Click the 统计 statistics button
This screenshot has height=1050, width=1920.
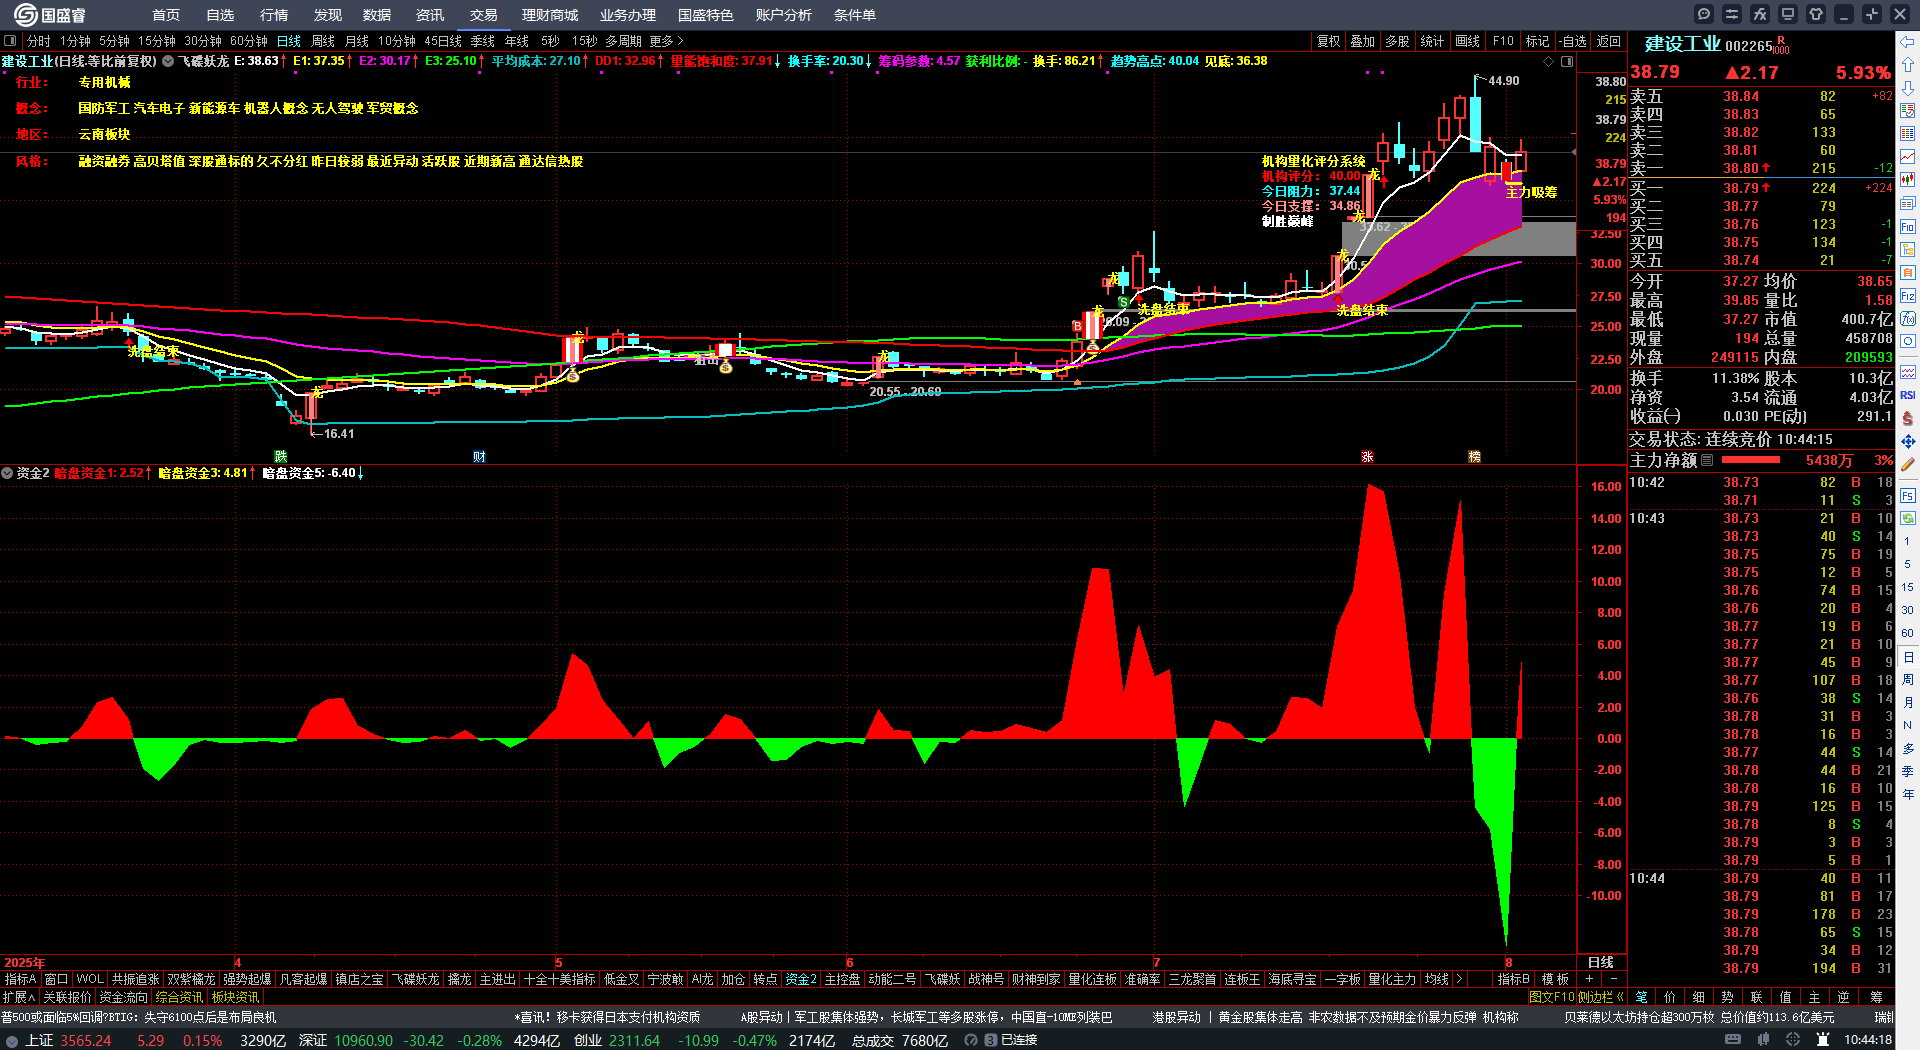[1432, 41]
